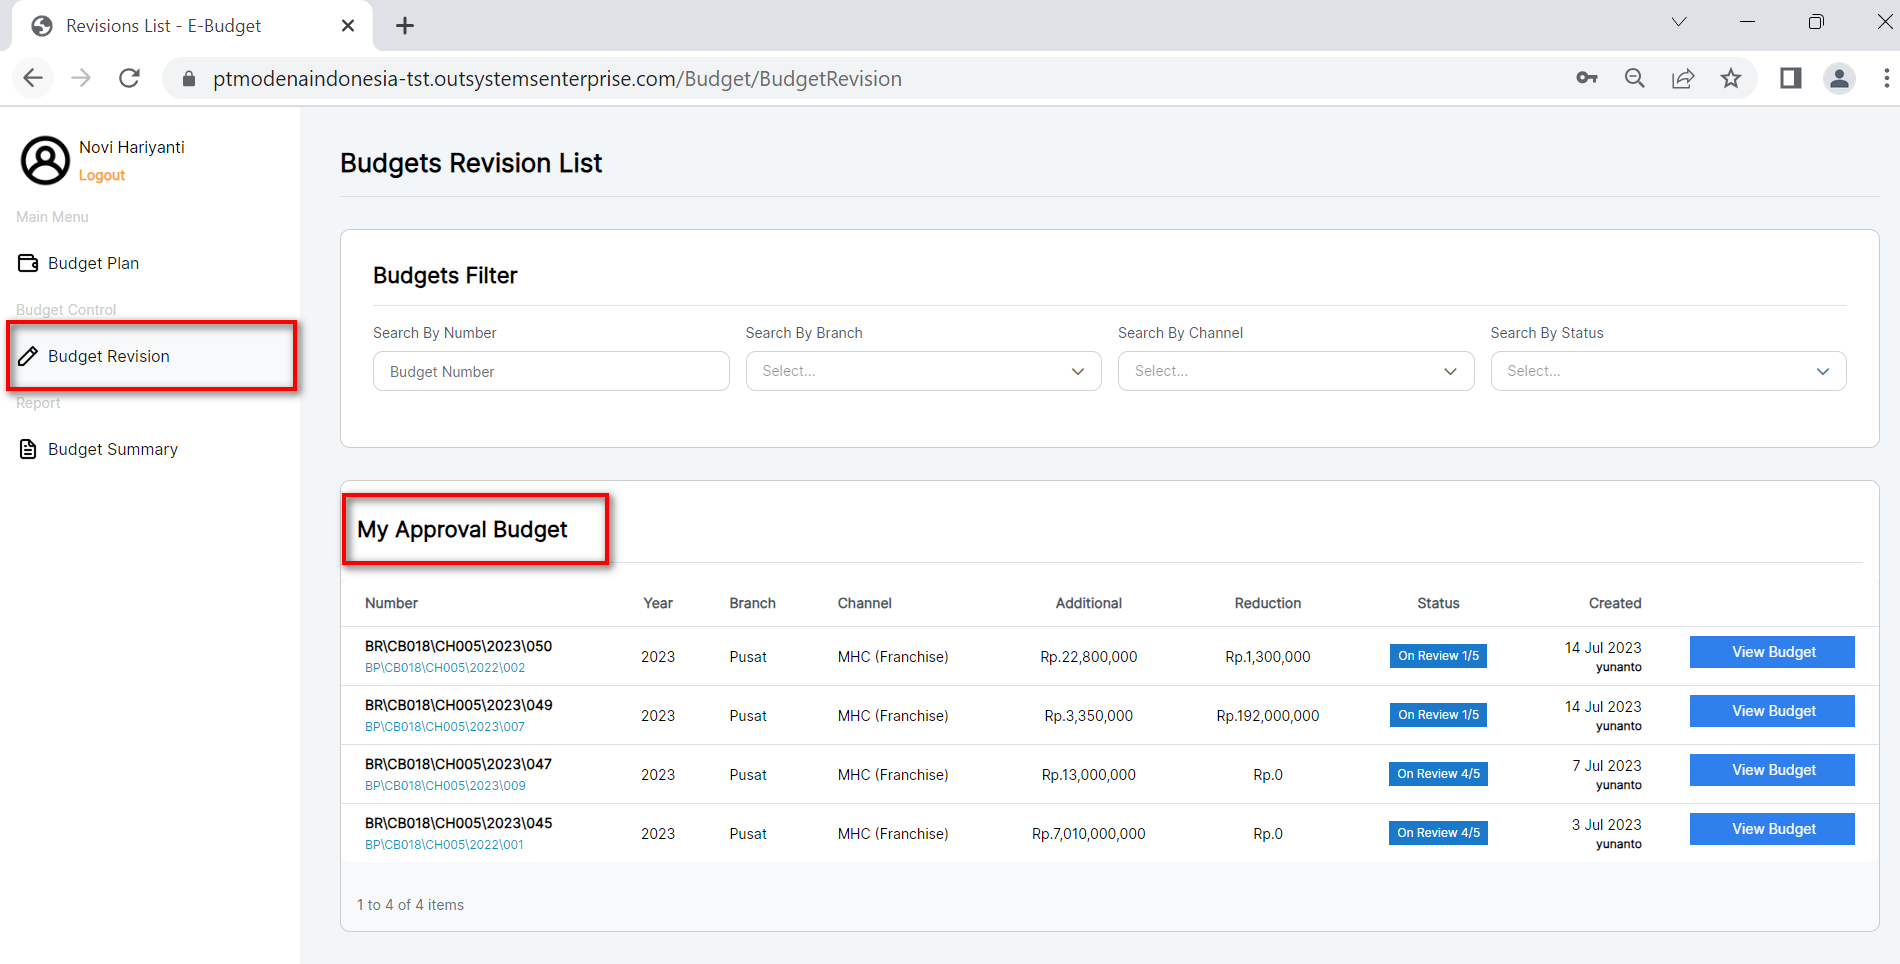Open Budget Summary menu item
Image resolution: width=1900 pixels, height=964 pixels.
pyautogui.click(x=112, y=449)
